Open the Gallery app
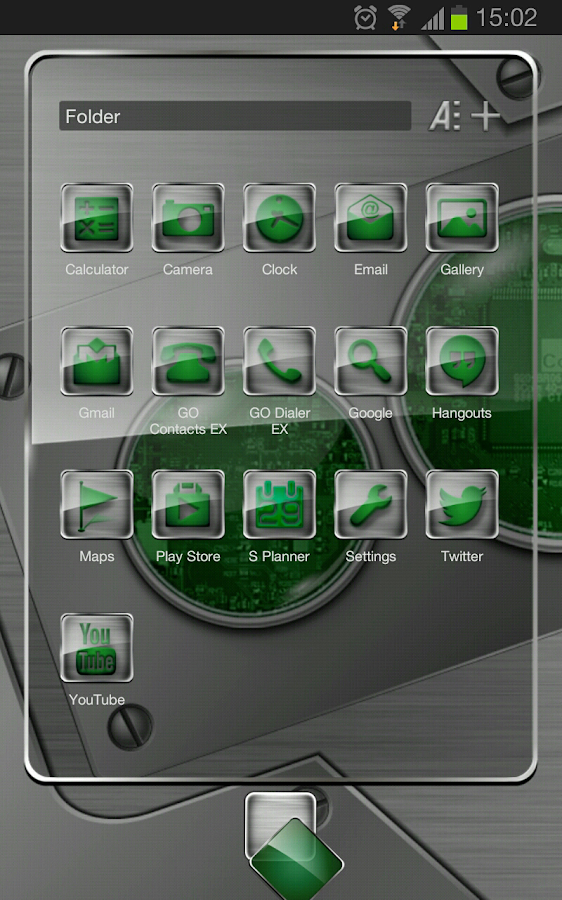The height and width of the screenshot is (900, 562). (462, 218)
